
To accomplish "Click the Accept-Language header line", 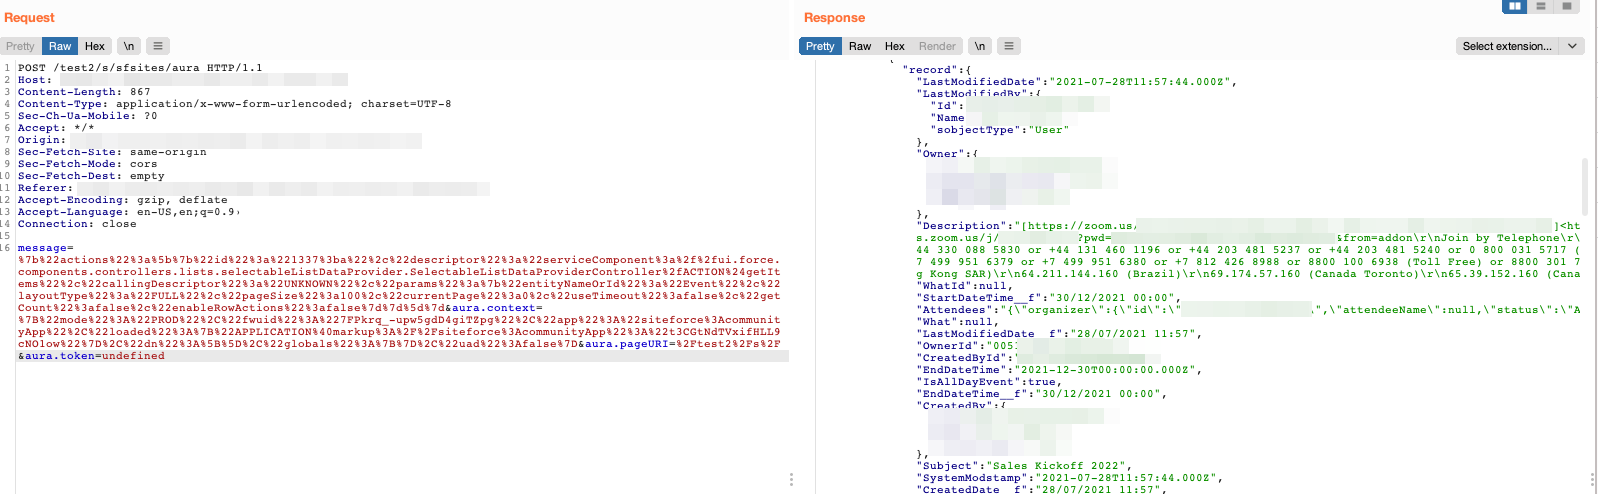I will point(129,212).
